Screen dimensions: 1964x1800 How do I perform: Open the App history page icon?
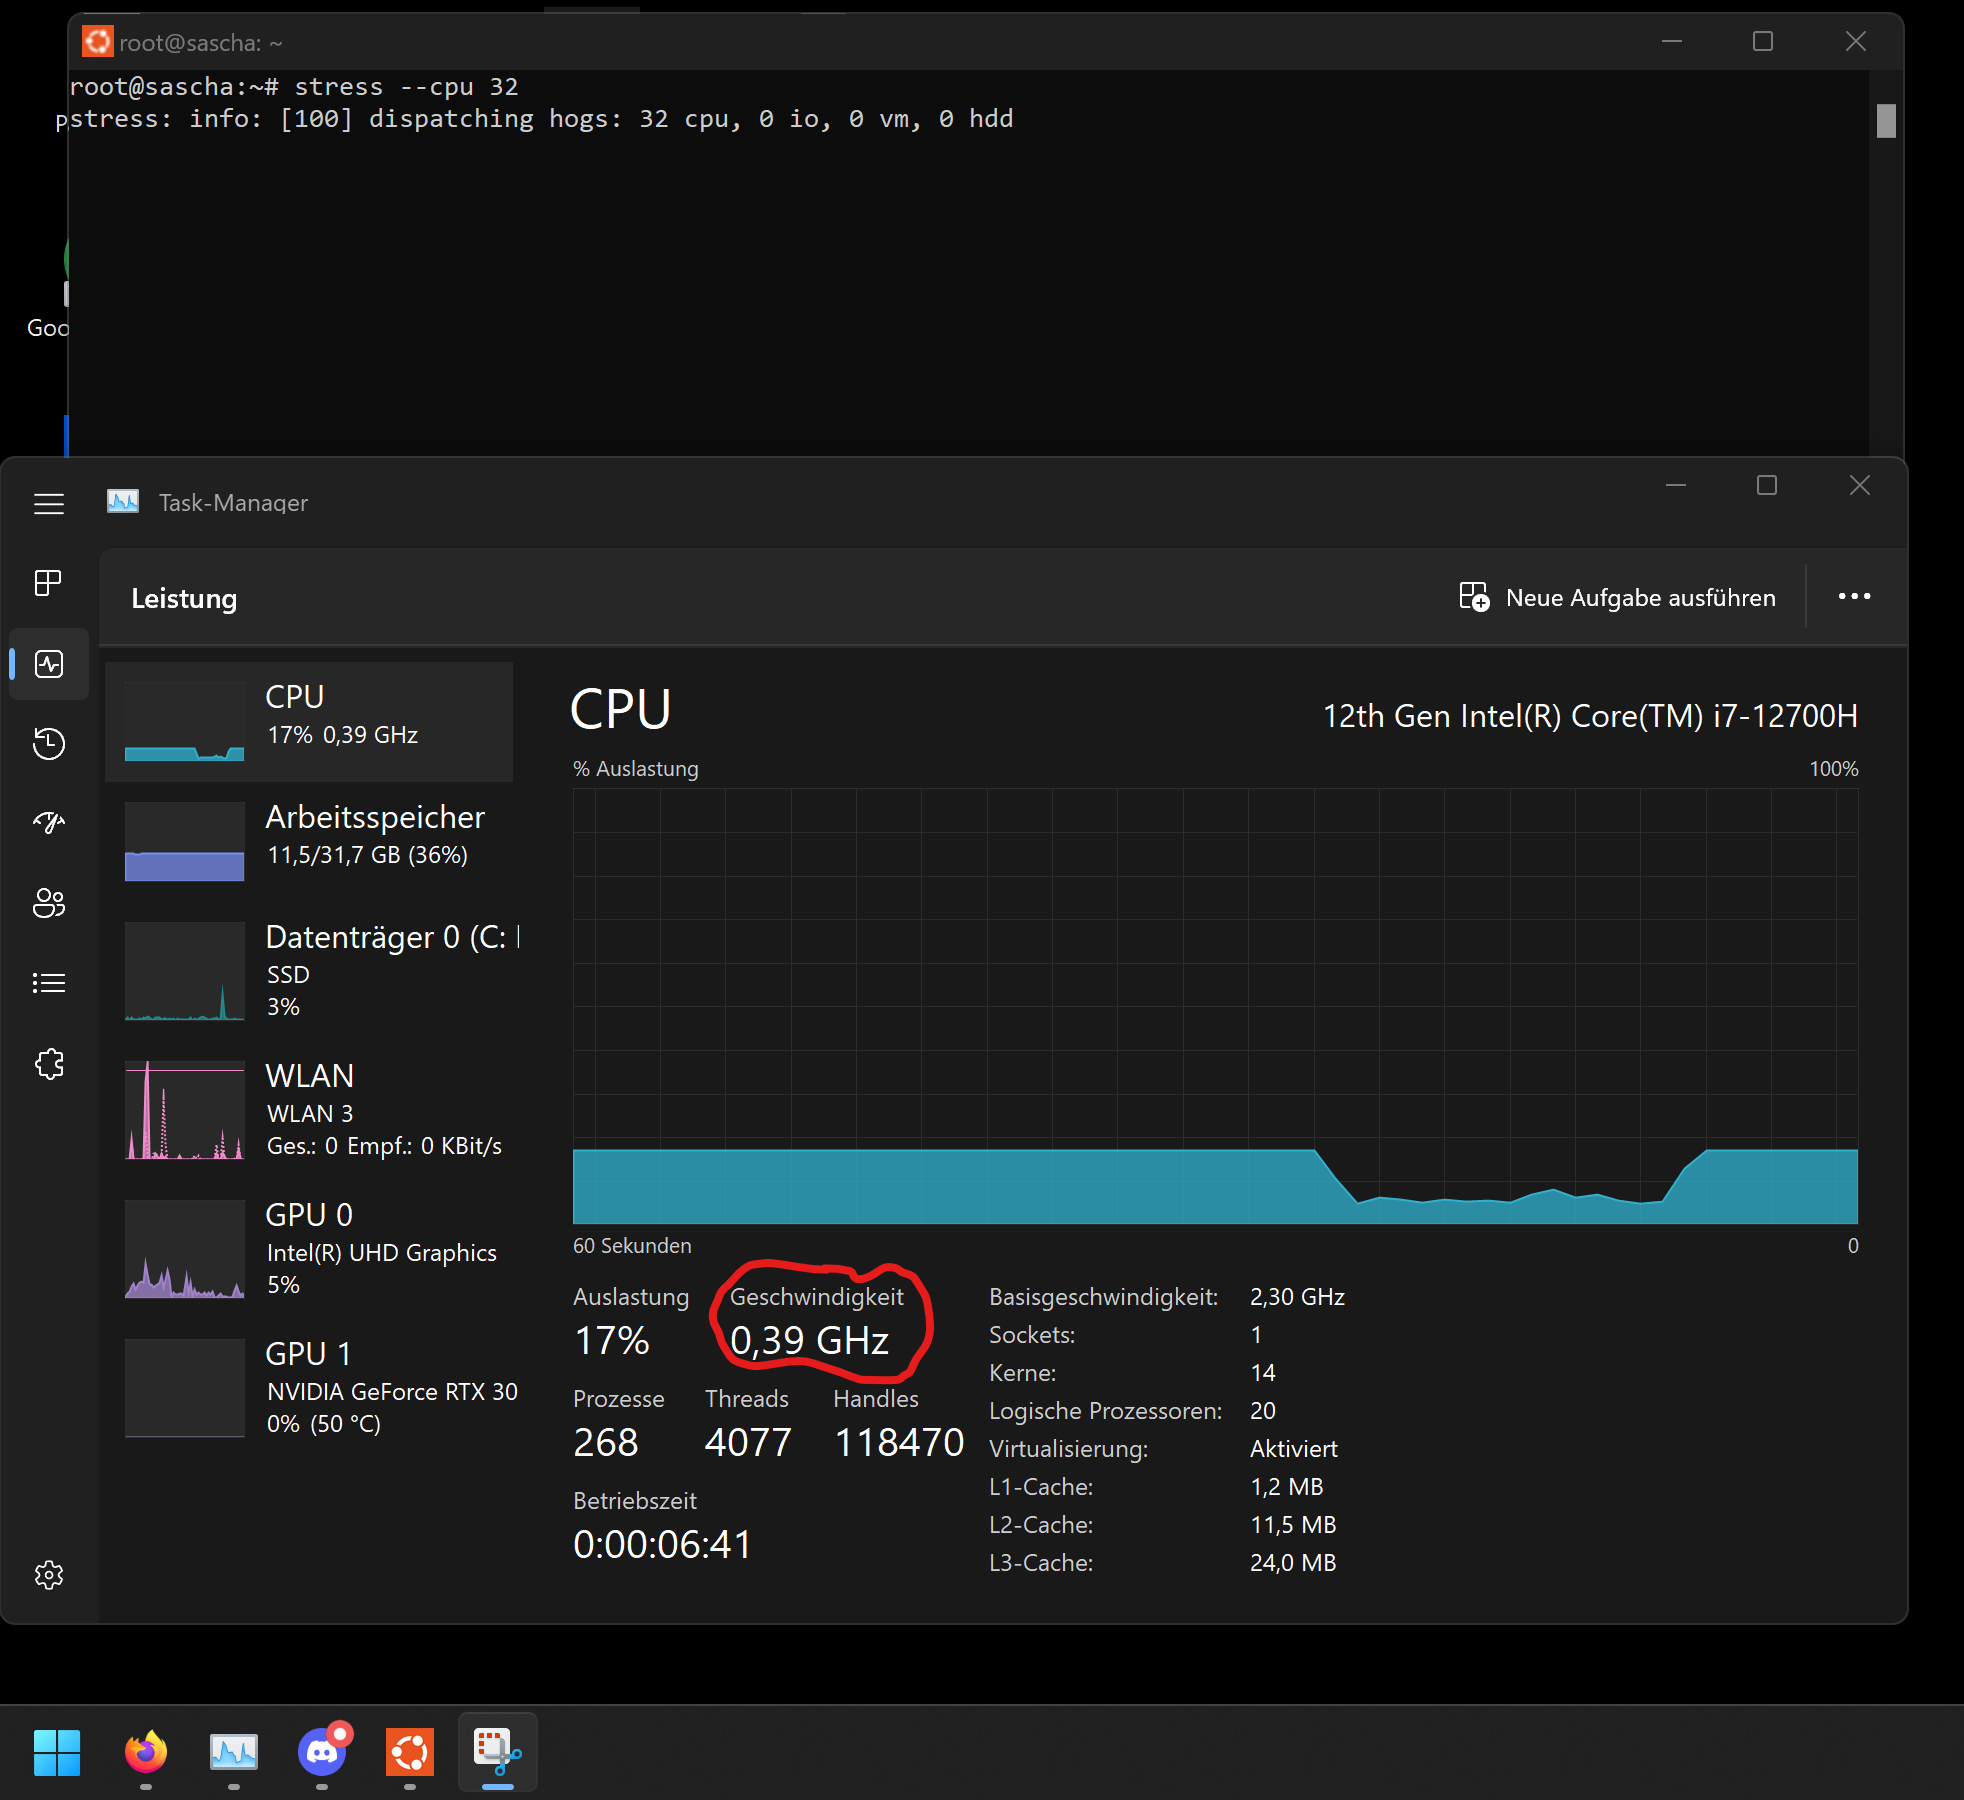coord(48,743)
